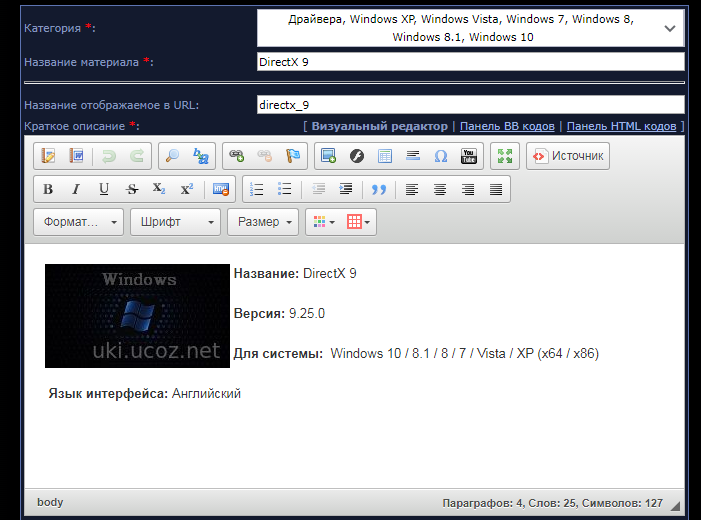
Task: Insert a horizontal line
Action: [413, 156]
